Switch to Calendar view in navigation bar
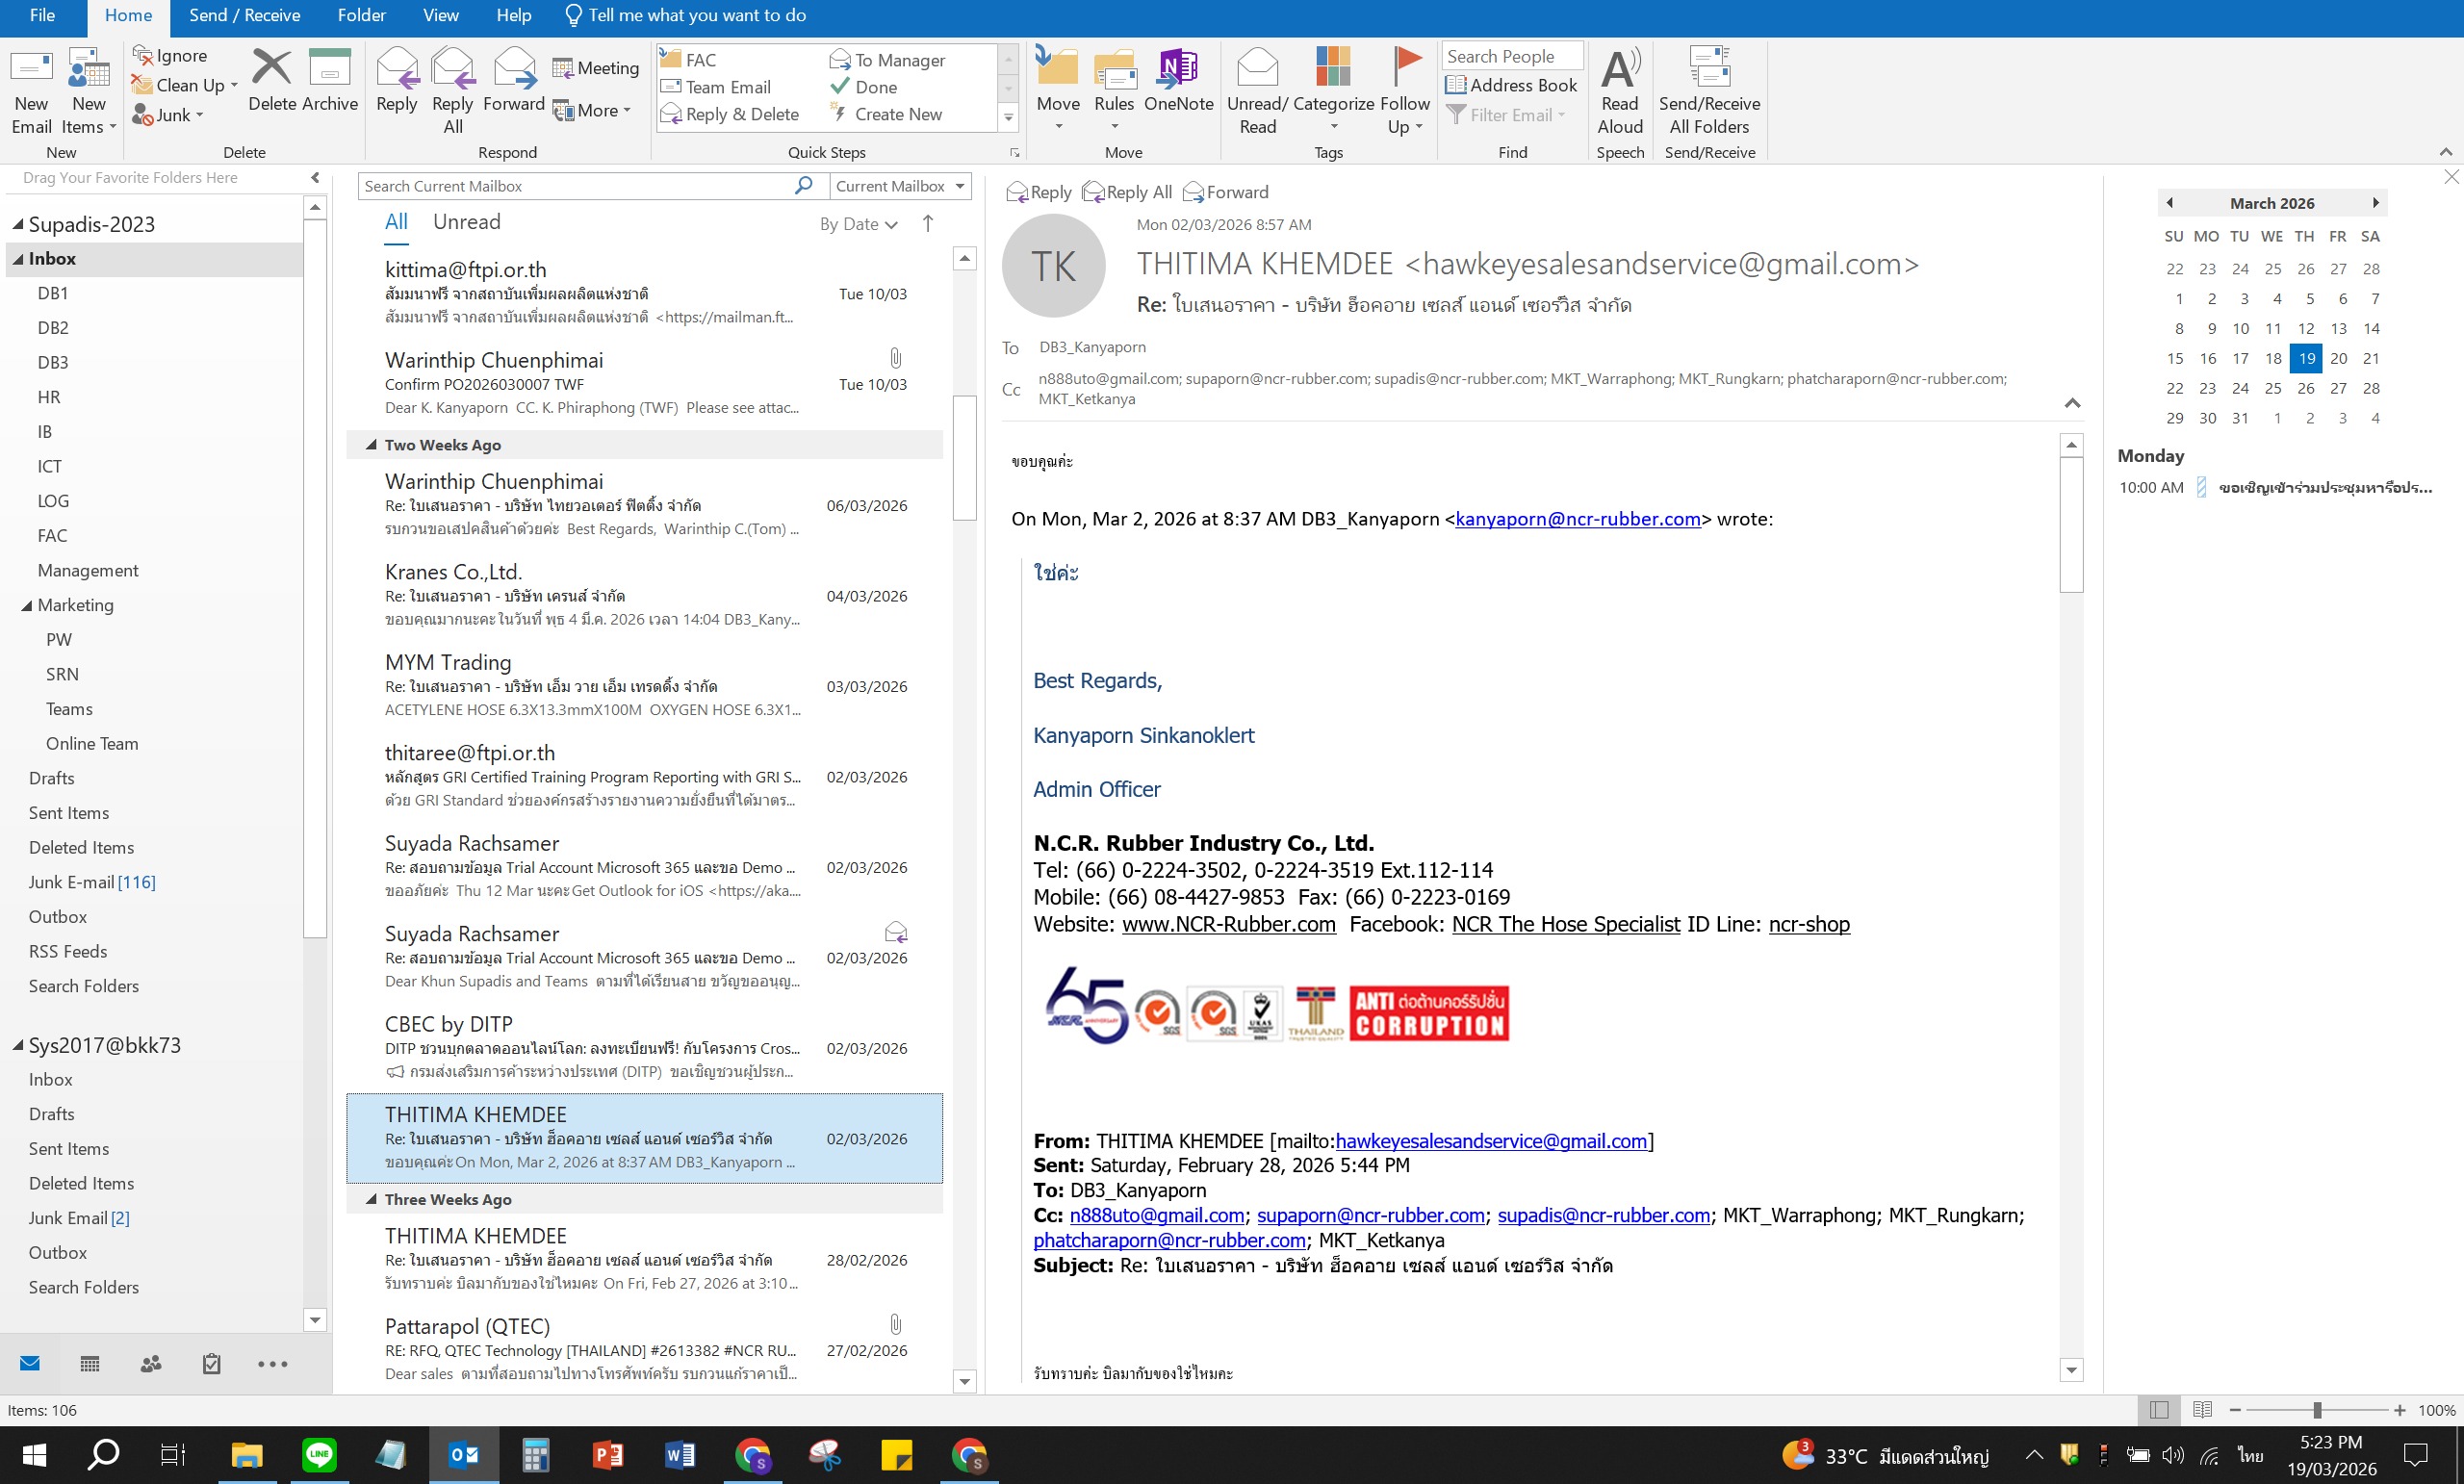Image resolution: width=2464 pixels, height=1484 pixels. 90,1364
